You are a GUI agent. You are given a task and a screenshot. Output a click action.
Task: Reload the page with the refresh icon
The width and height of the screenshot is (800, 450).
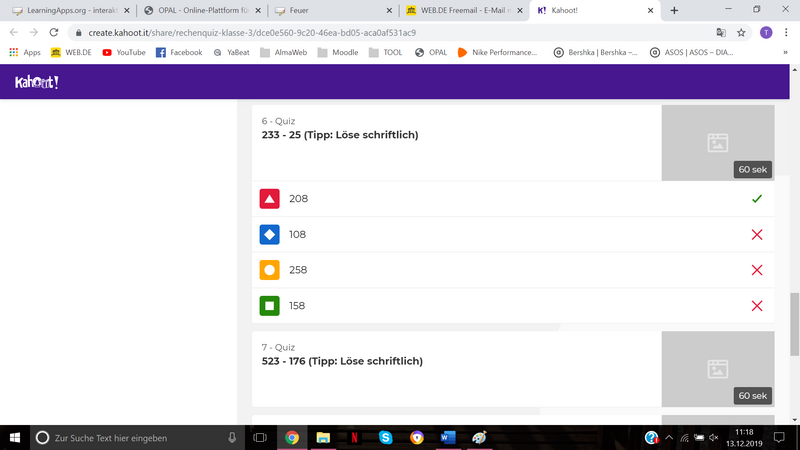tap(57, 32)
